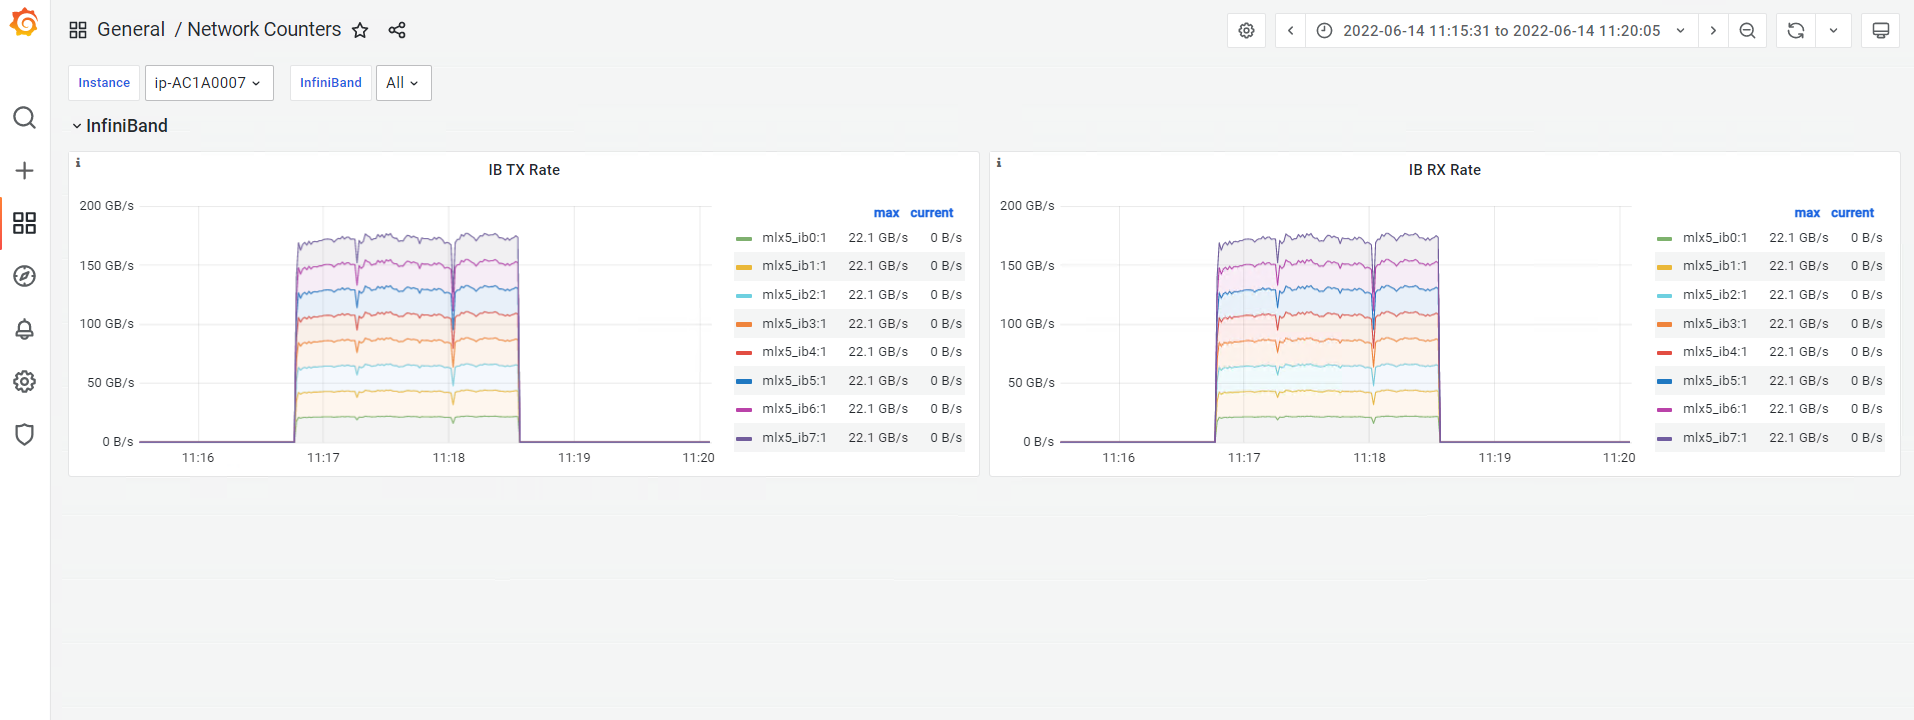Open IB RX Rate panel title menu
Screen dimensions: 1914x720
tap(1444, 170)
